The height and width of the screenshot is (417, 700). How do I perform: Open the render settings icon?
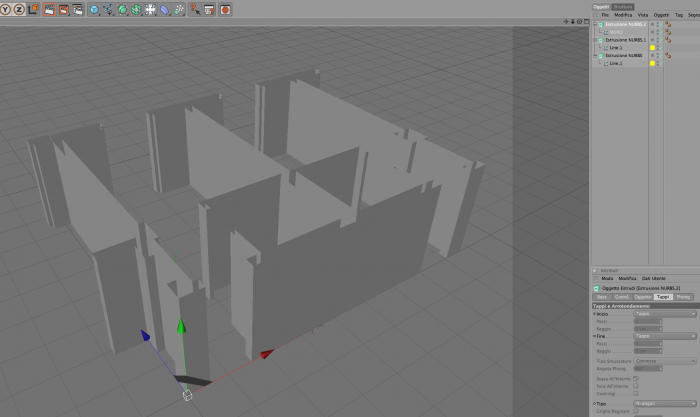[78, 9]
